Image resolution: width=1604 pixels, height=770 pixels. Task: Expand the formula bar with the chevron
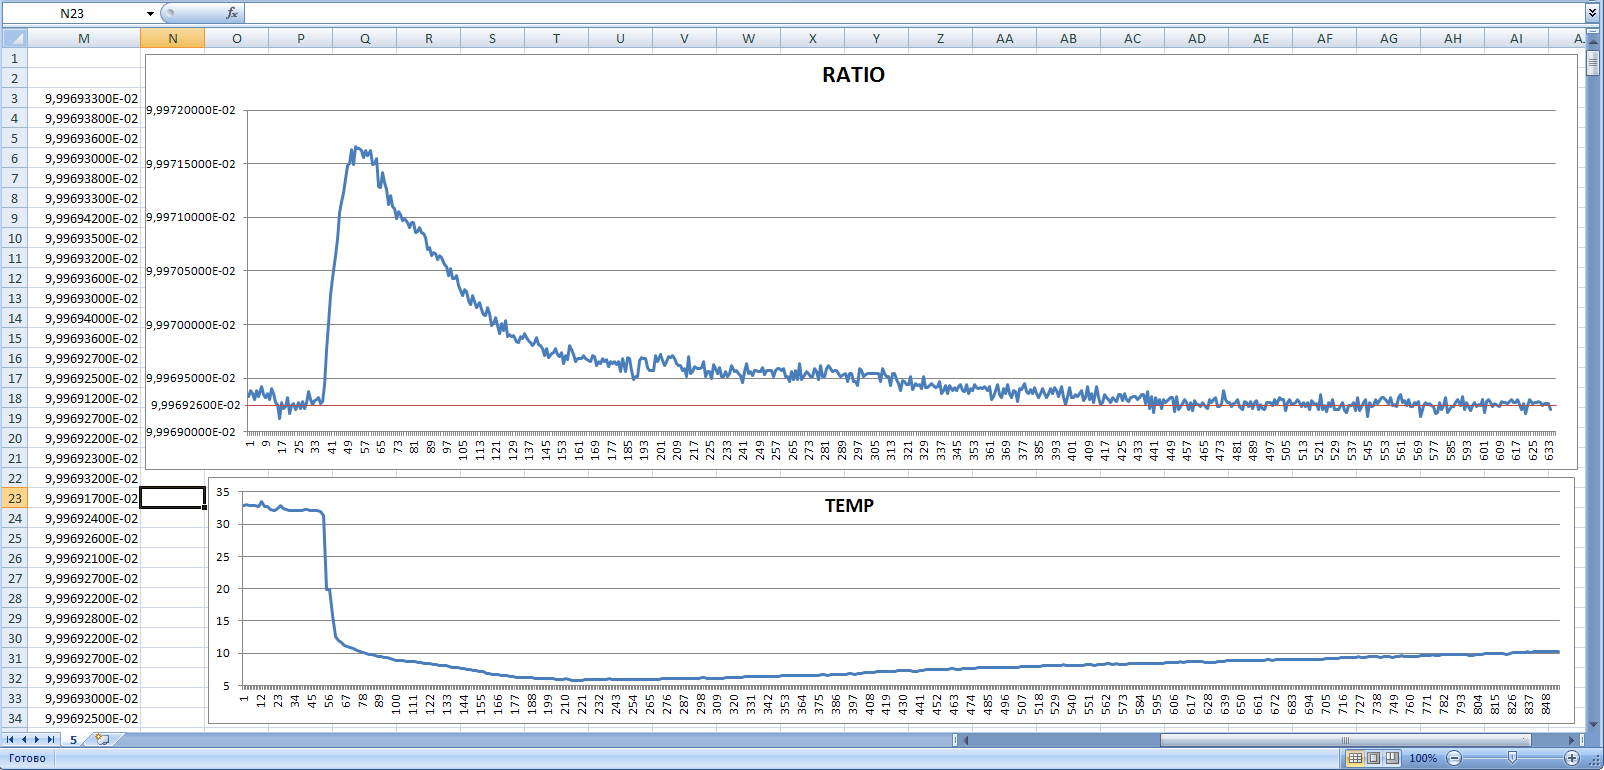coord(1592,13)
